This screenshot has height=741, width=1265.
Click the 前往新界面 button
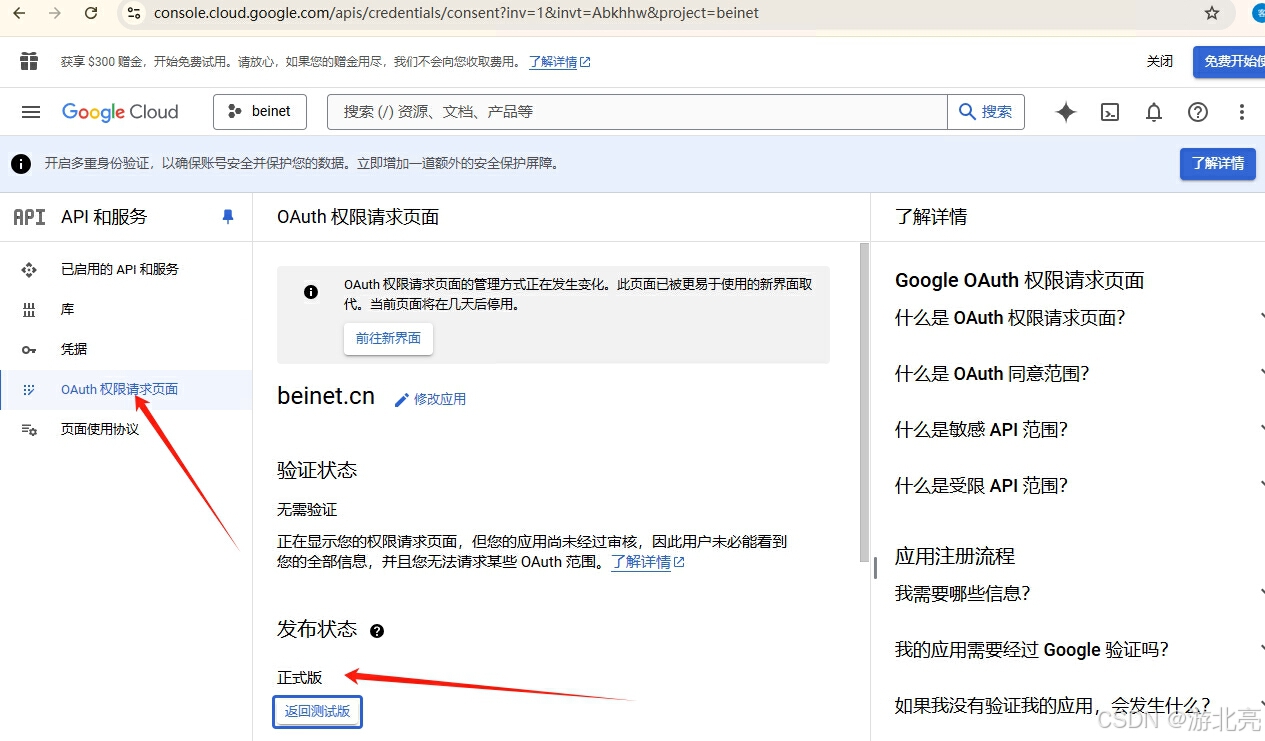point(388,338)
